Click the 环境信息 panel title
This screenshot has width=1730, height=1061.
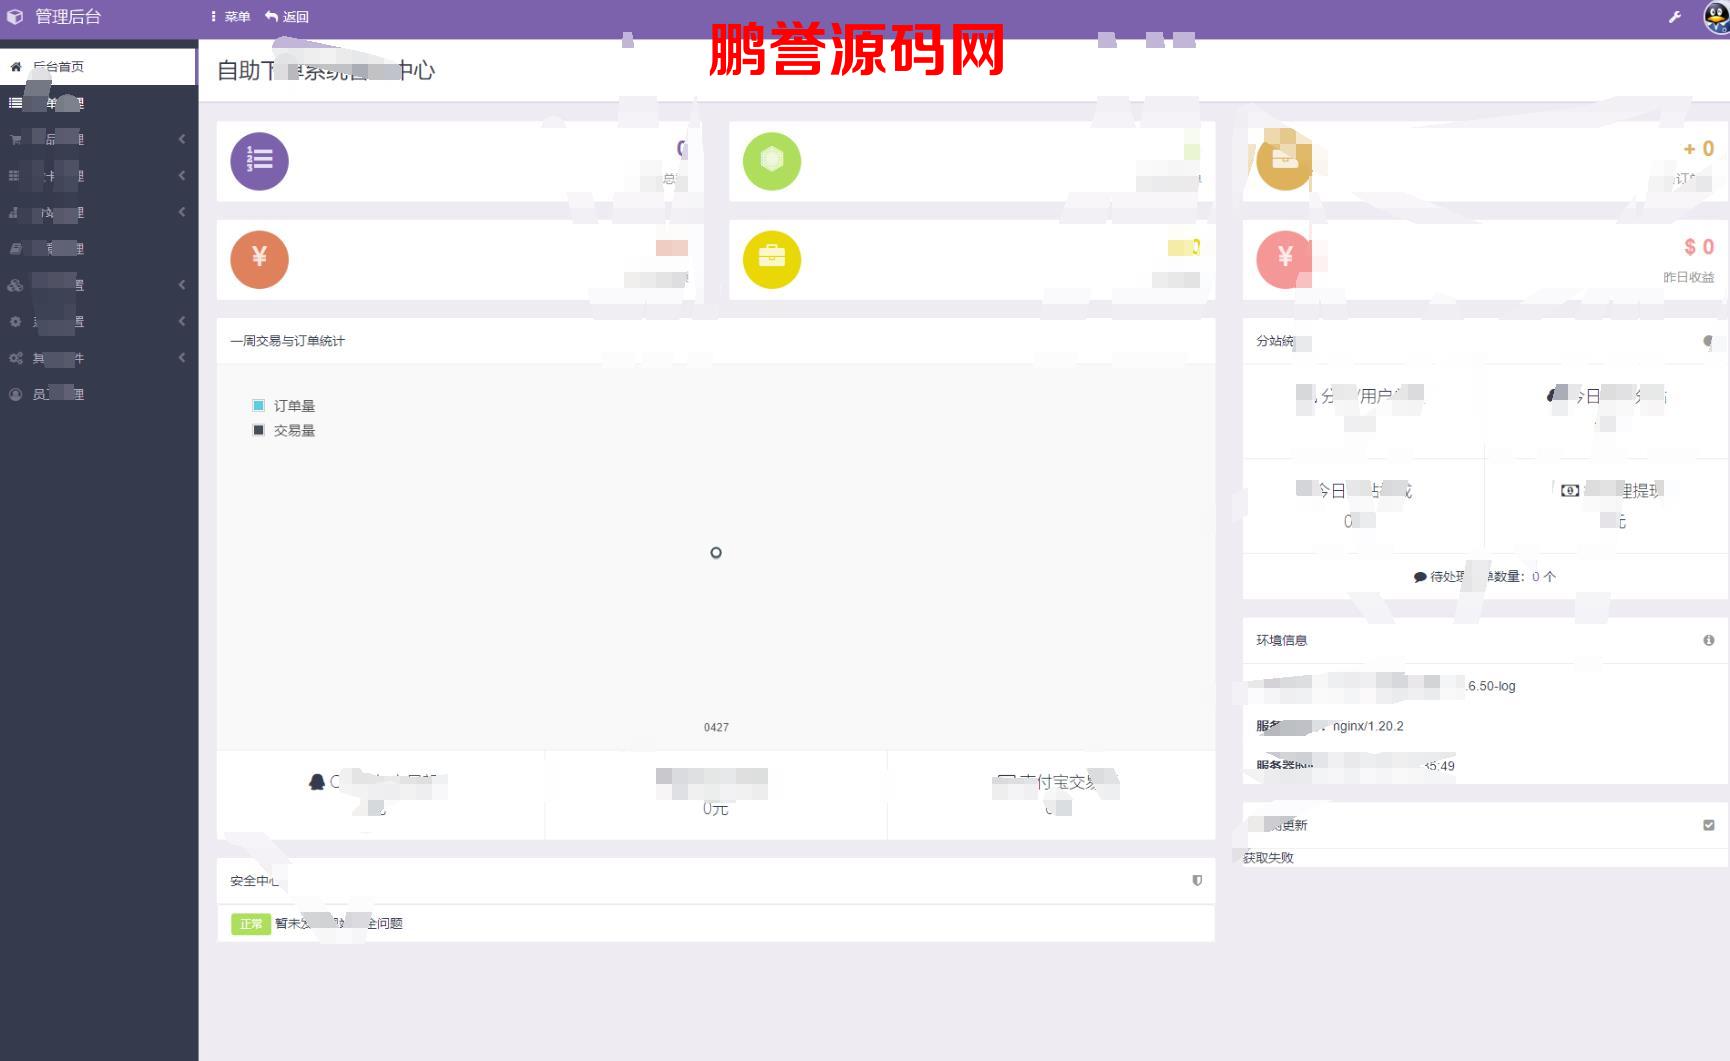(x=1281, y=640)
